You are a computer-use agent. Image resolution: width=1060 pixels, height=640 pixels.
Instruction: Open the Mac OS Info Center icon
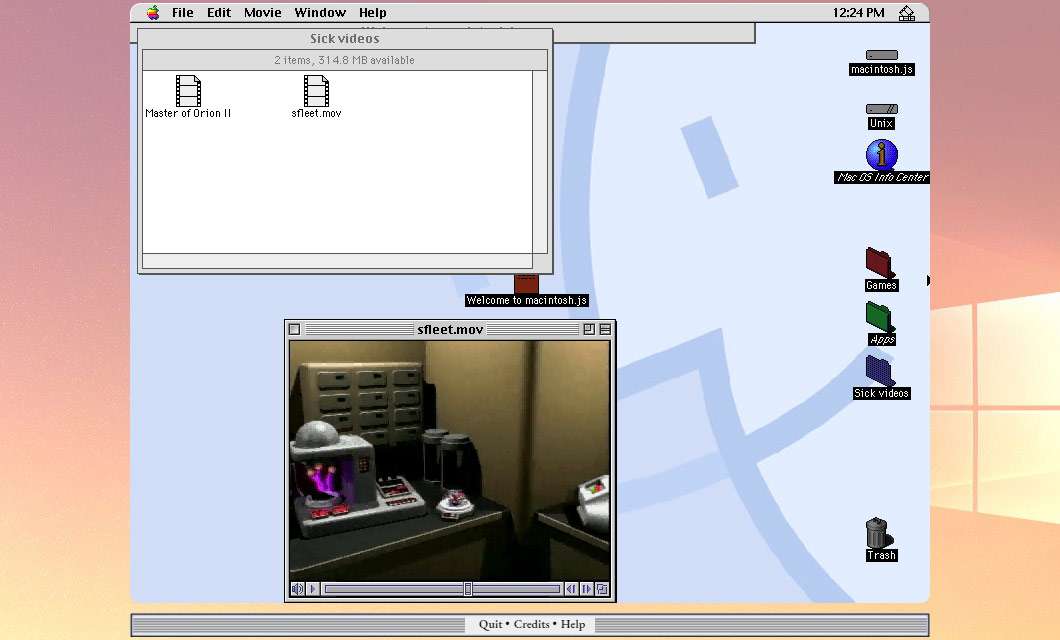point(882,162)
